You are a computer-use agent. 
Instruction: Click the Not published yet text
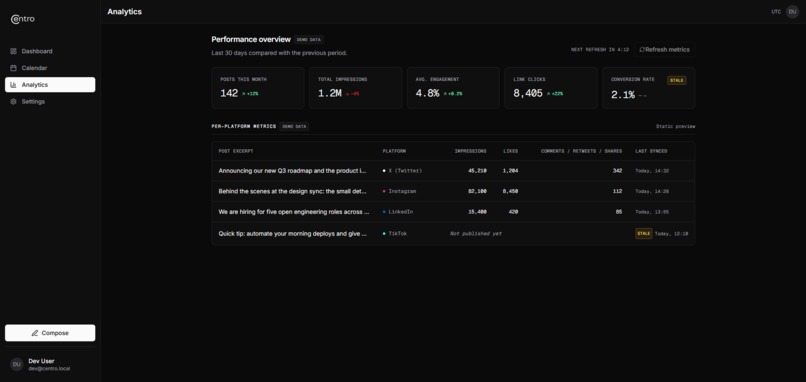coord(475,233)
